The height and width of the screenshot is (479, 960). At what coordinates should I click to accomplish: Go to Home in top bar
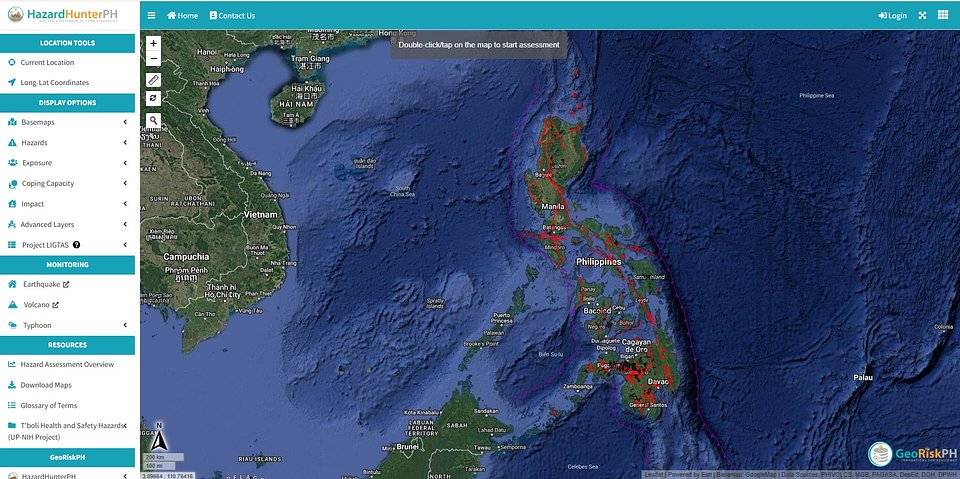(x=182, y=16)
